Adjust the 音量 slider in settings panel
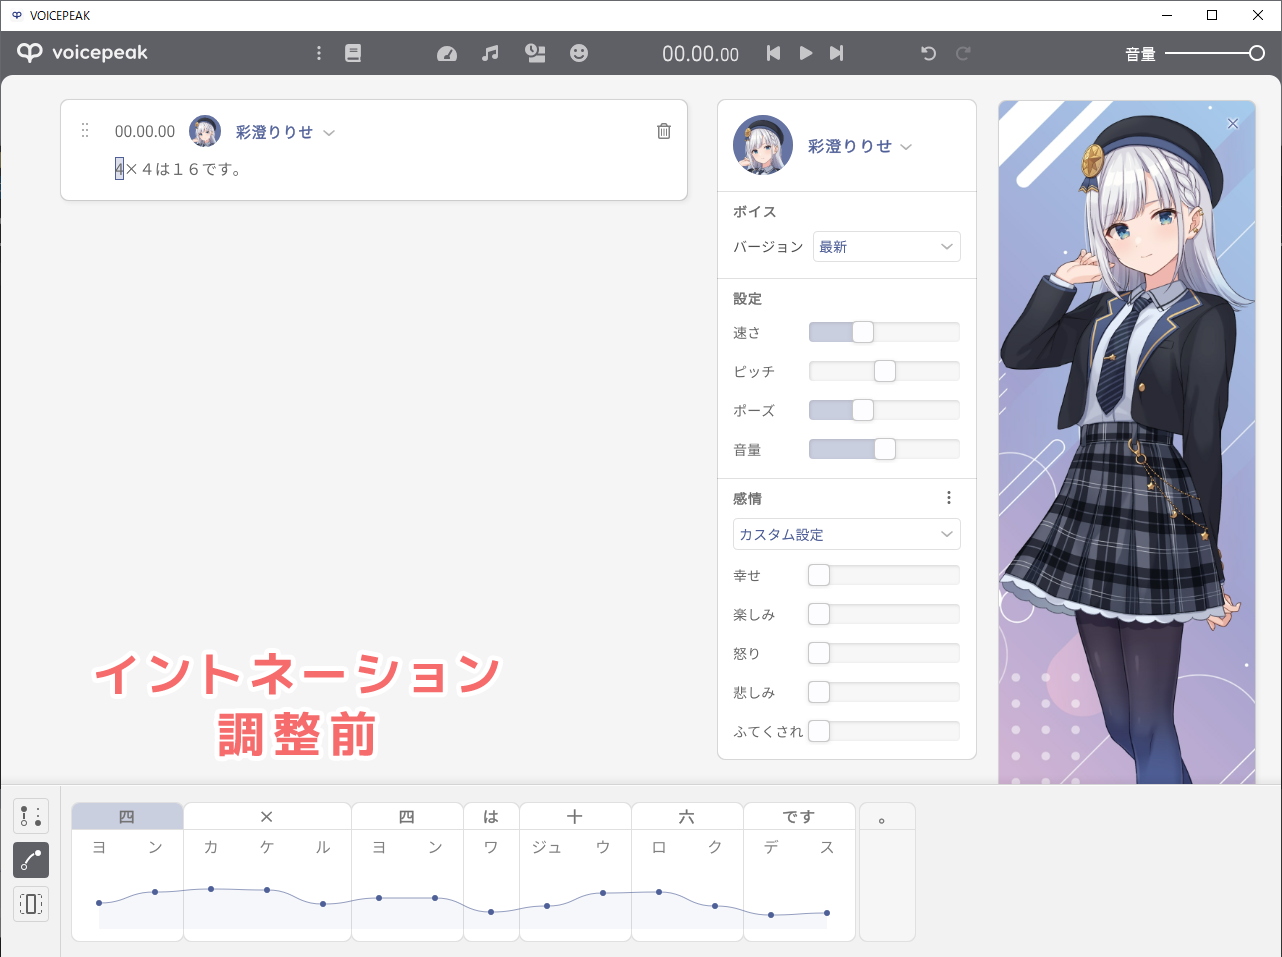 884,449
